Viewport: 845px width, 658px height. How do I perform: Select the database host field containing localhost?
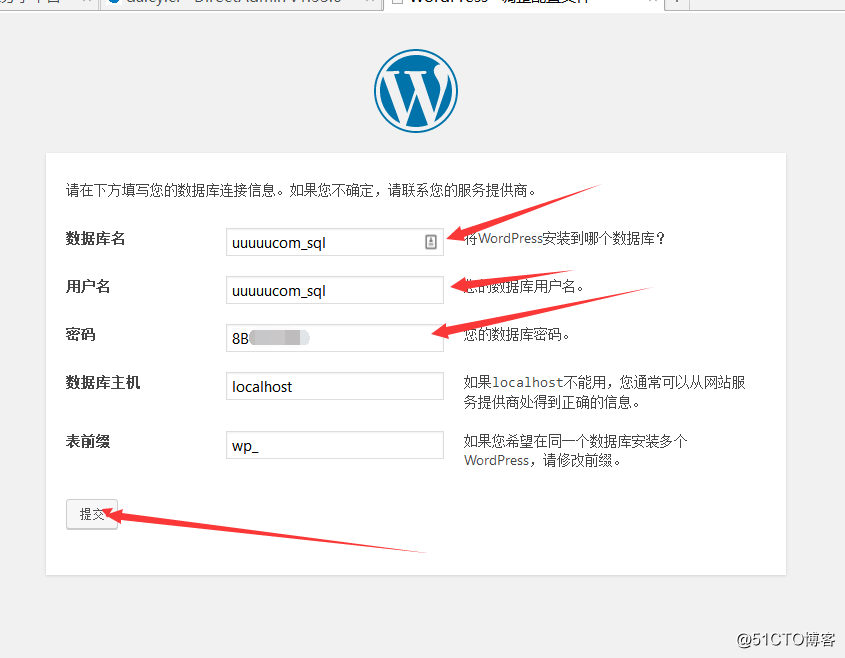click(x=335, y=386)
